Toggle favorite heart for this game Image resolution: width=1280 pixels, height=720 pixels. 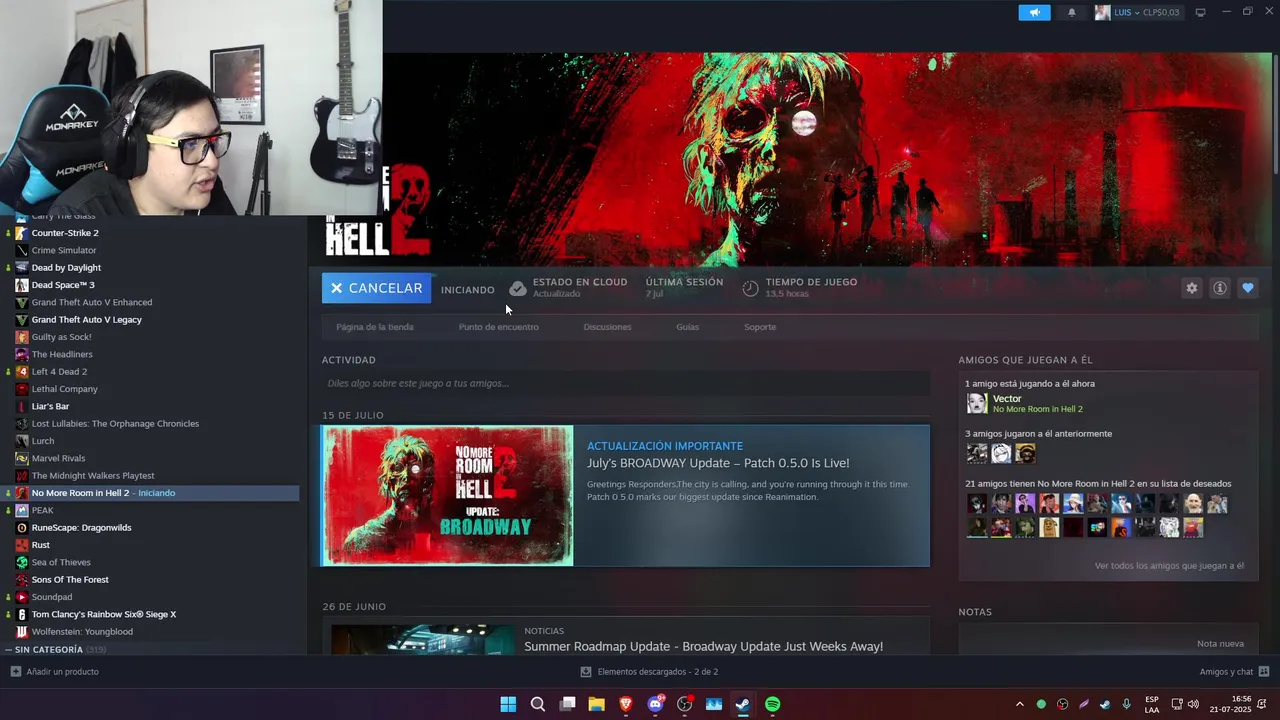click(x=1247, y=288)
